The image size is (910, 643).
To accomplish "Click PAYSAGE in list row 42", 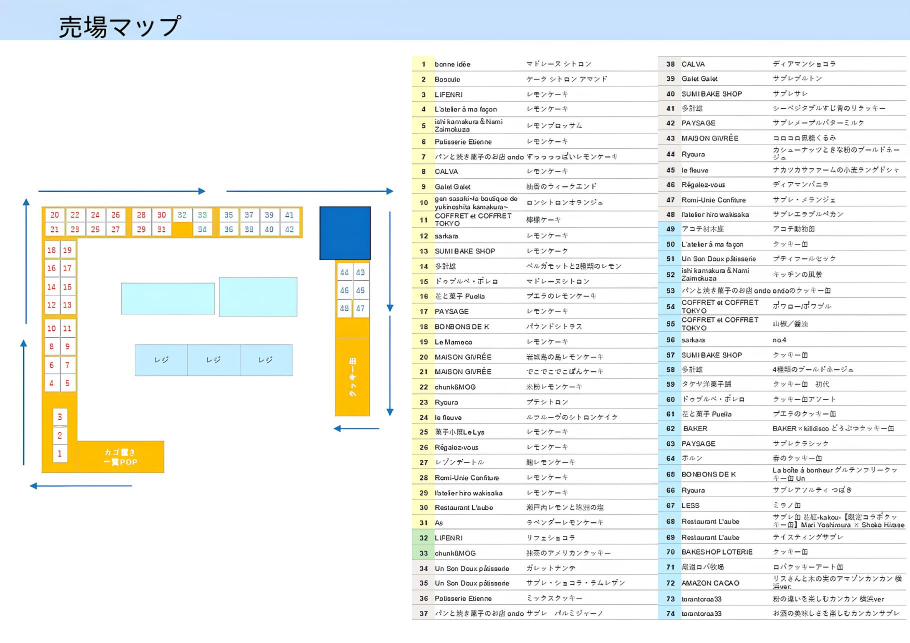I will (x=698, y=124).
